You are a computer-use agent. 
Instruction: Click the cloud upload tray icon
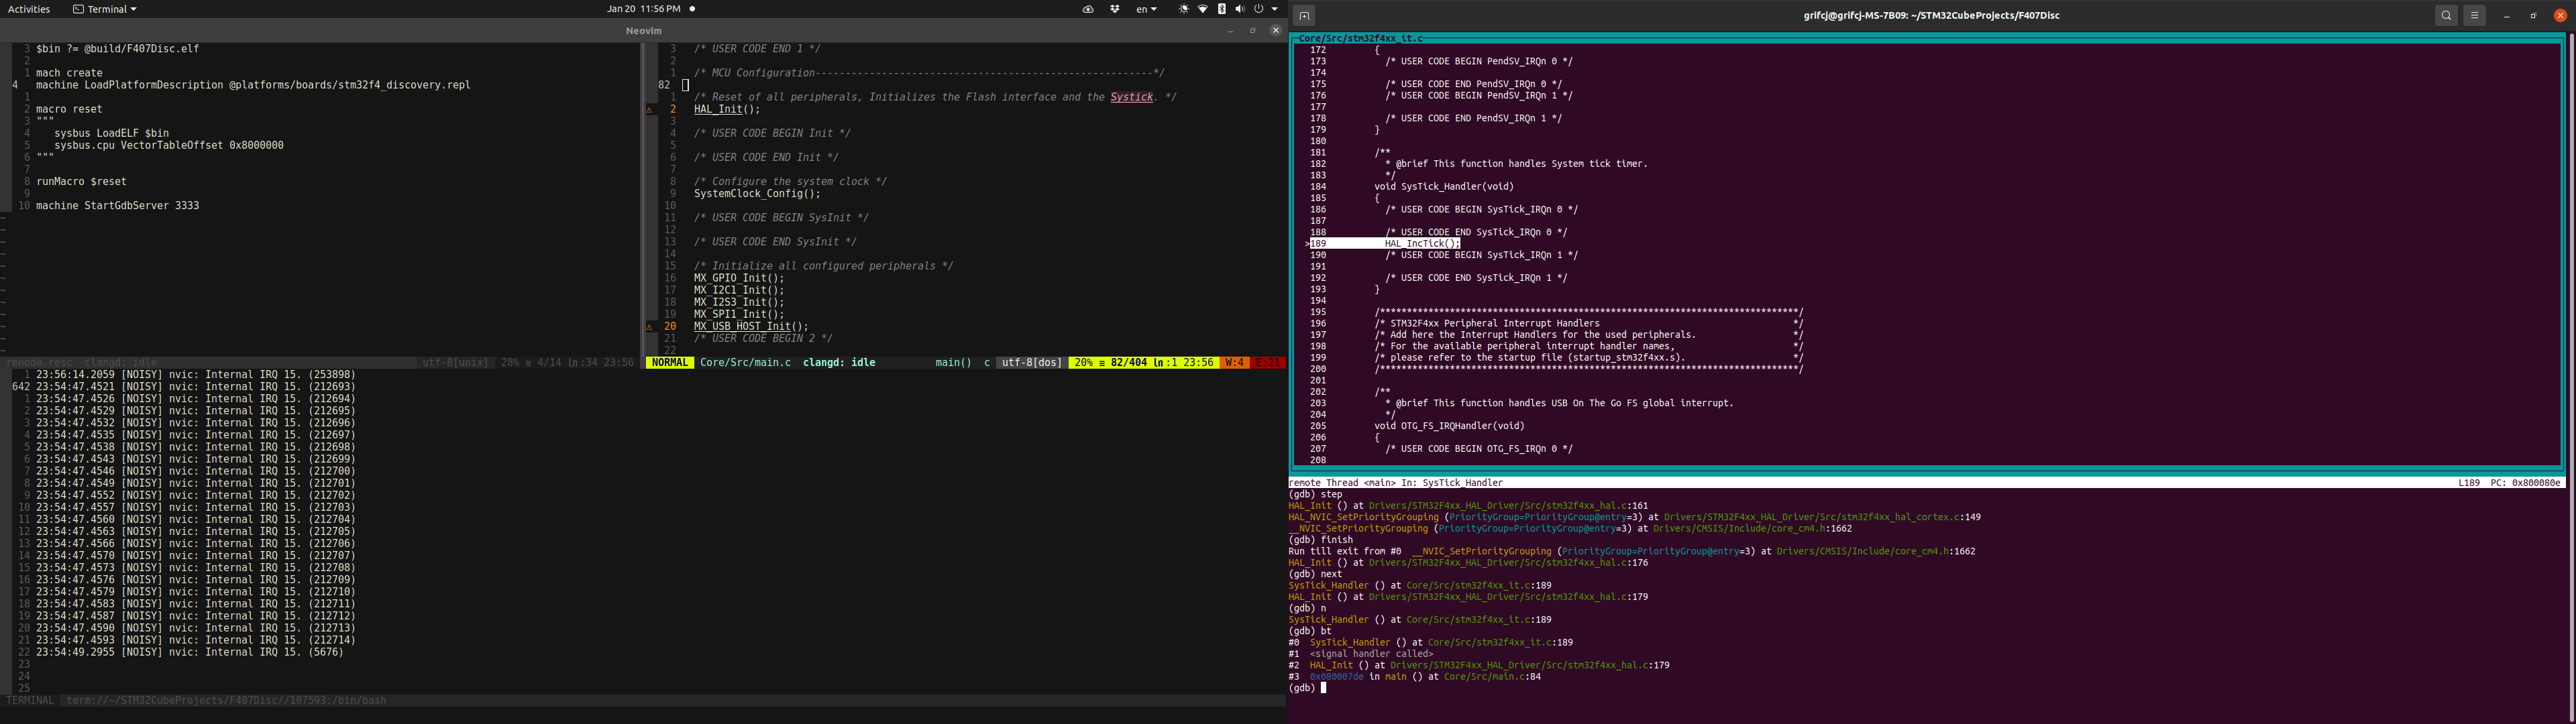1088,9
